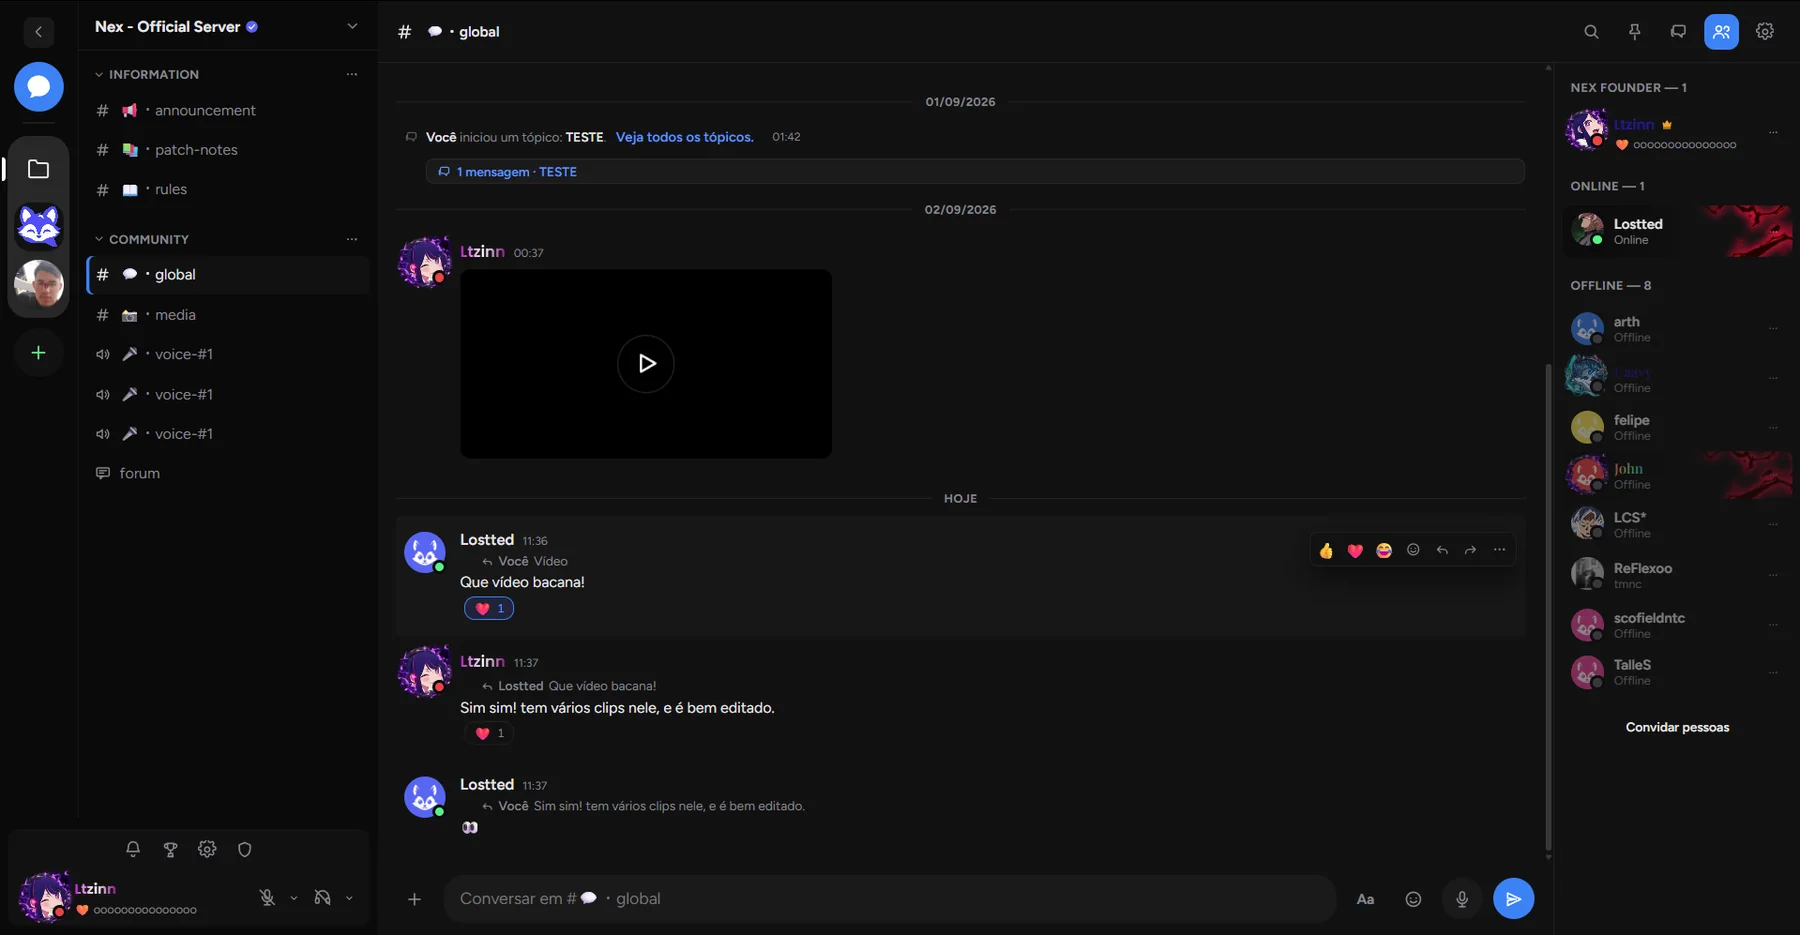Open more options in message hover toolbar
Viewport: 1800px width, 935px height.
click(1499, 550)
